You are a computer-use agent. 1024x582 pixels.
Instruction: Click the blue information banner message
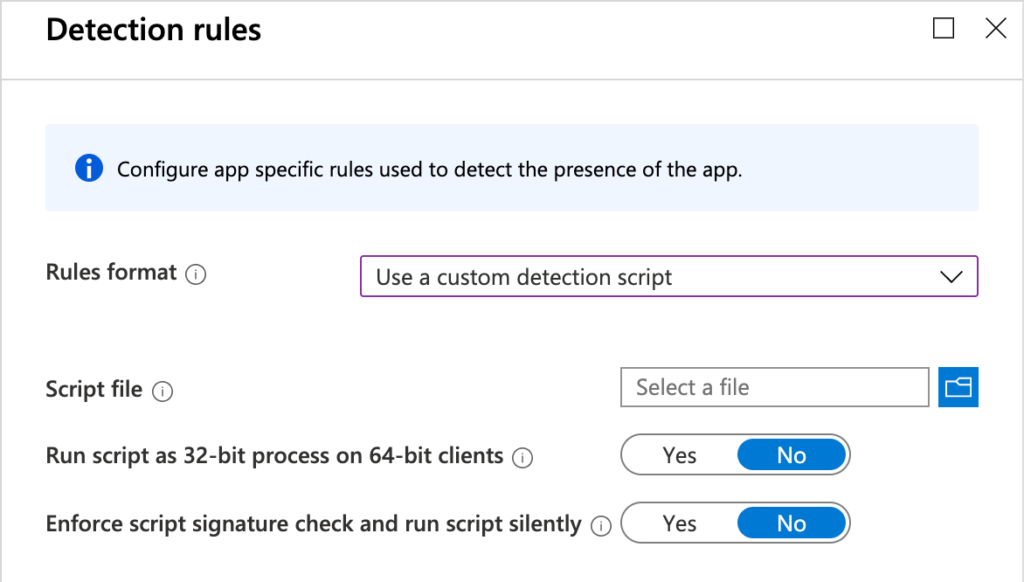pos(420,168)
